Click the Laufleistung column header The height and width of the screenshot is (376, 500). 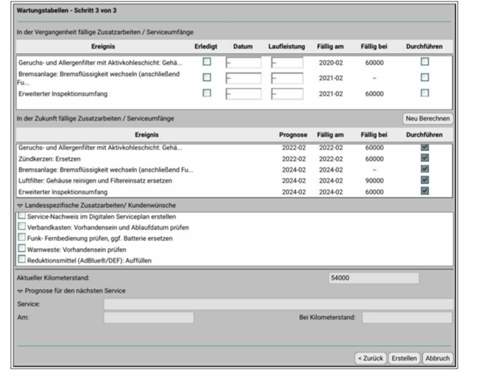coord(287,47)
